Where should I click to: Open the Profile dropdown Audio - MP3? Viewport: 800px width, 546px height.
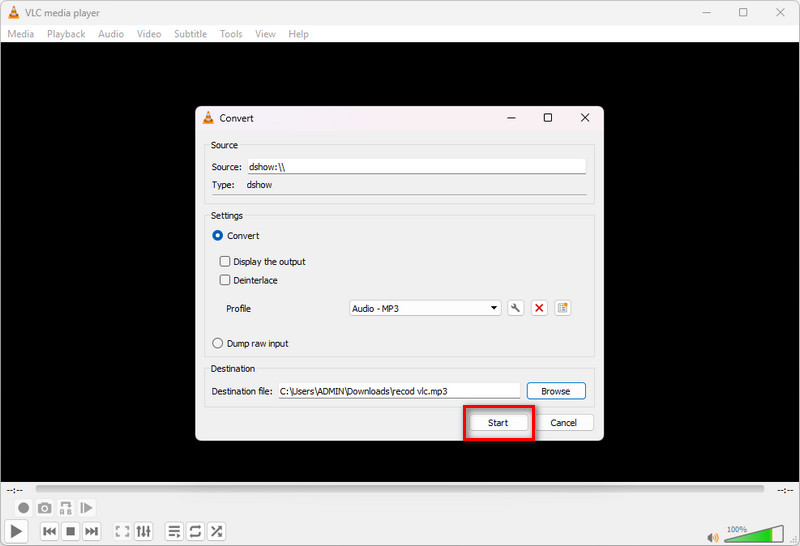point(425,308)
